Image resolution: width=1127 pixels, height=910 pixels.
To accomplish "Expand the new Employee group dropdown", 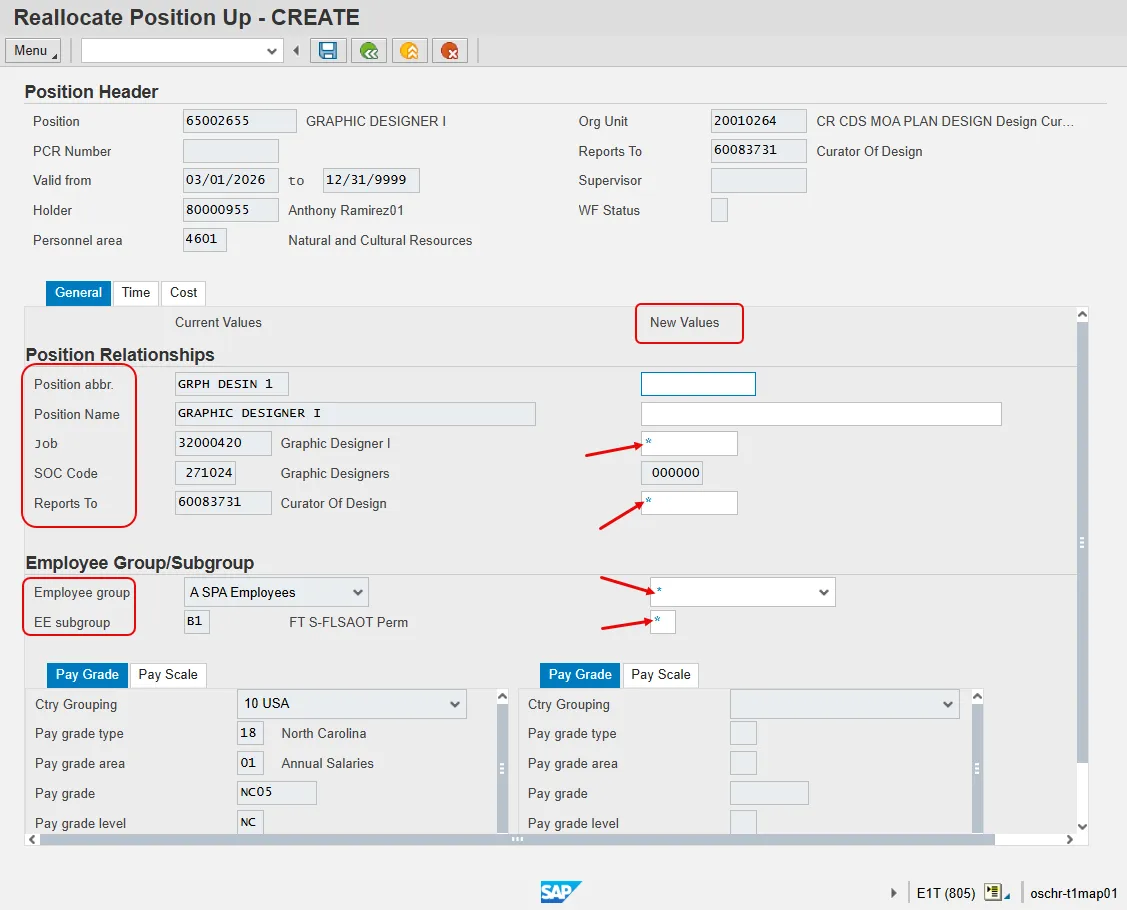I will pos(824,593).
